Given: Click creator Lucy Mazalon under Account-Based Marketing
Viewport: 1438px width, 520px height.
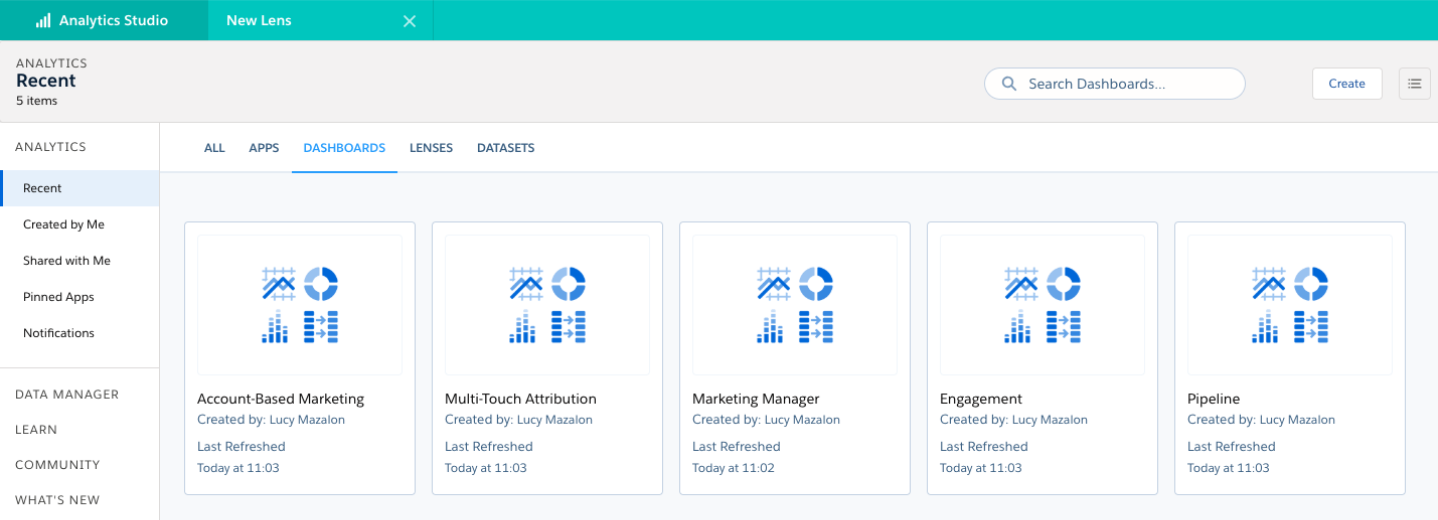Looking at the screenshot, I should pyautogui.click(x=307, y=420).
